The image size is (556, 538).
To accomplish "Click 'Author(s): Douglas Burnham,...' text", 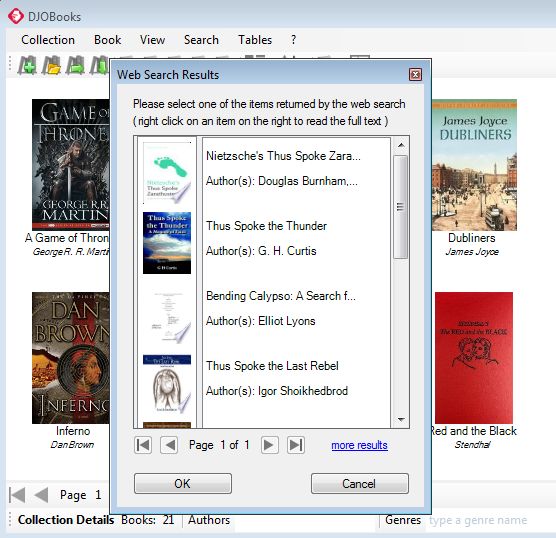I will coord(282,181).
